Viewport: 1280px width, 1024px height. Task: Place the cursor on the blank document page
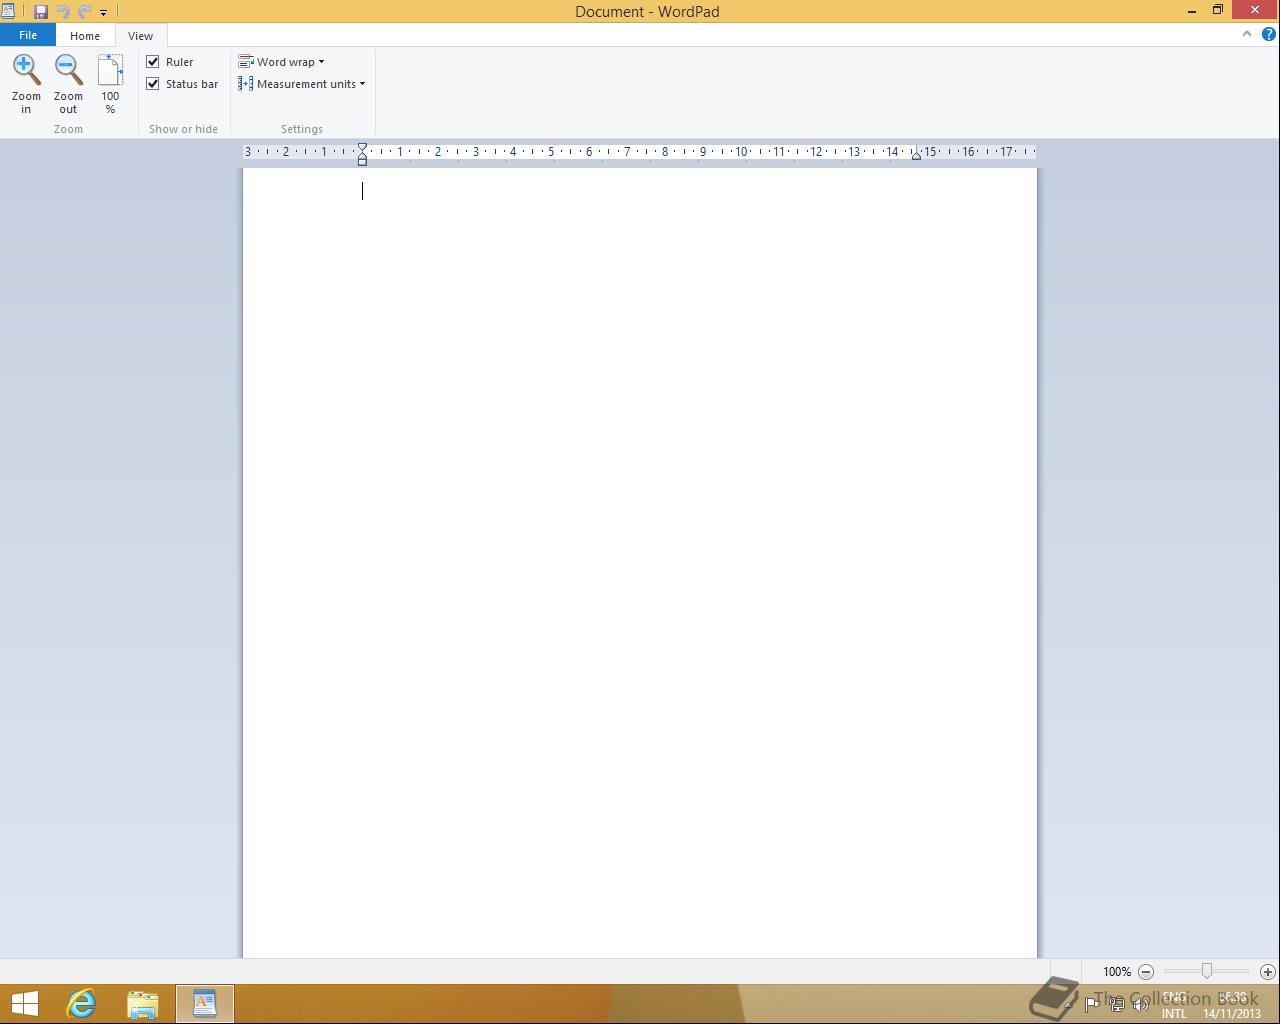[x=640, y=562]
